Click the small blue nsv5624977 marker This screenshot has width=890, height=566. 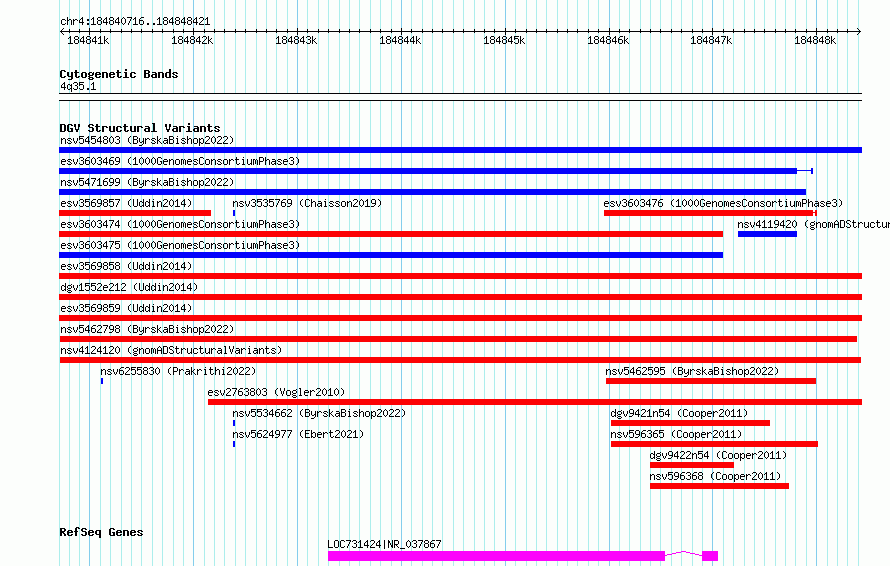pyautogui.click(x=234, y=444)
